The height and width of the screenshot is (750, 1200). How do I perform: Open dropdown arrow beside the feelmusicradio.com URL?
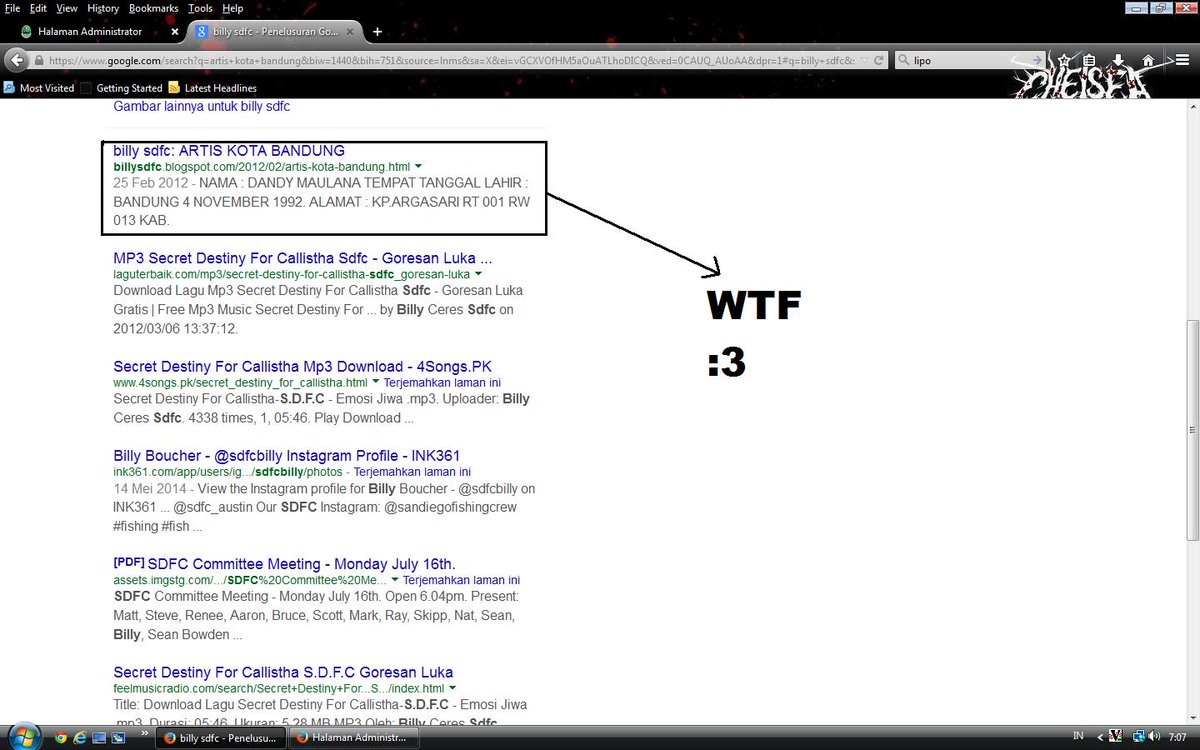(452, 688)
